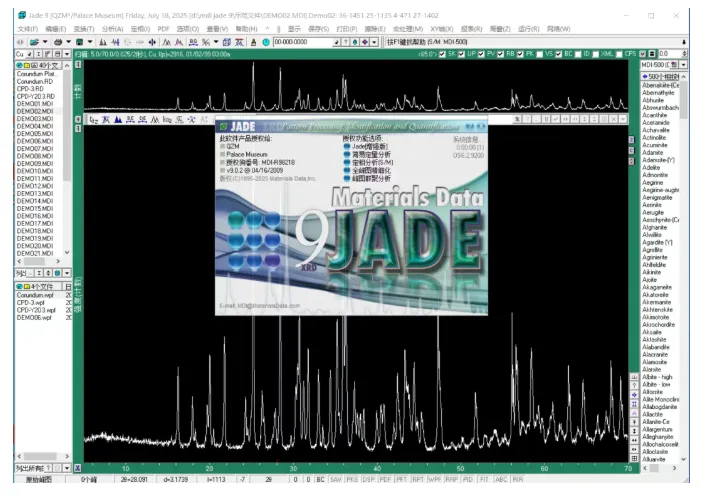Click the striped square button beside CPS

pyautogui.click(x=652, y=54)
